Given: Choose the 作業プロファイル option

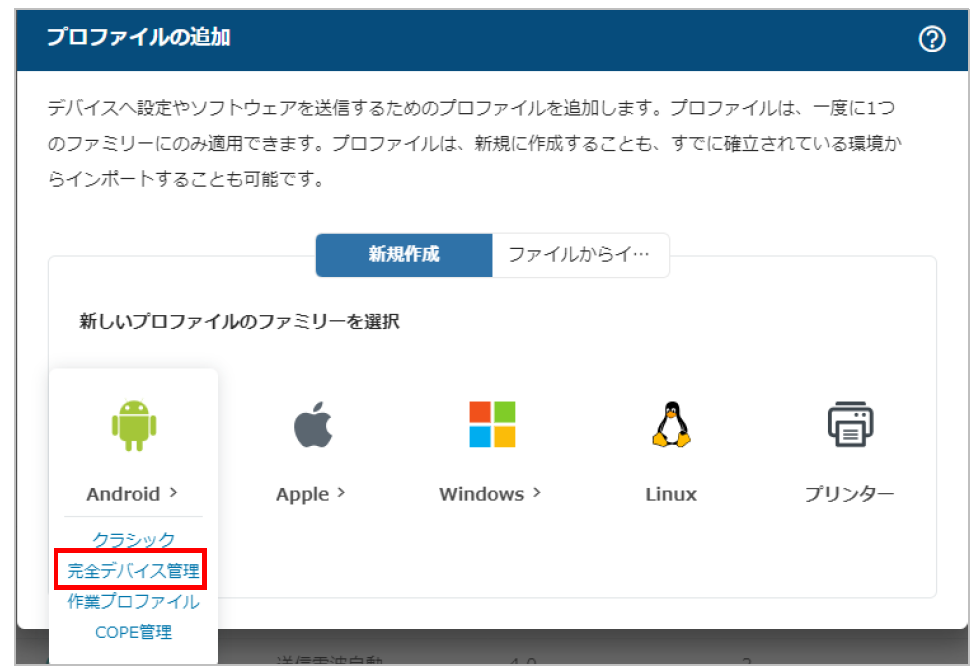Looking at the screenshot, I should [134, 601].
